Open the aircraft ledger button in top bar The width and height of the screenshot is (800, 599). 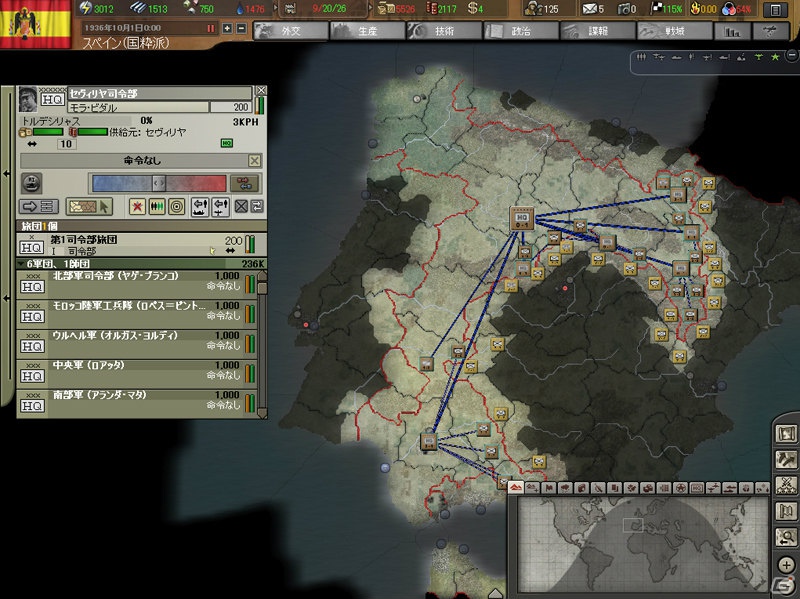click(x=770, y=32)
